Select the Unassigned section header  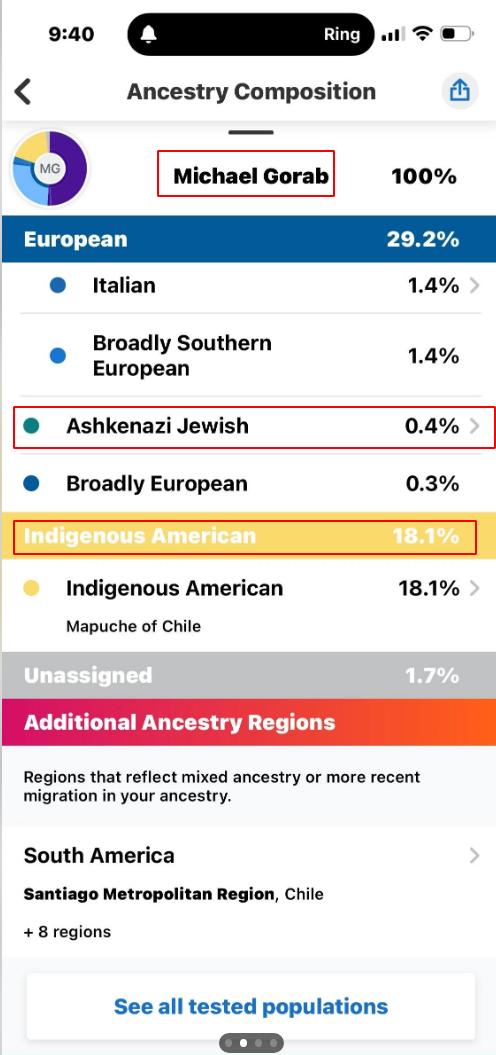248,675
